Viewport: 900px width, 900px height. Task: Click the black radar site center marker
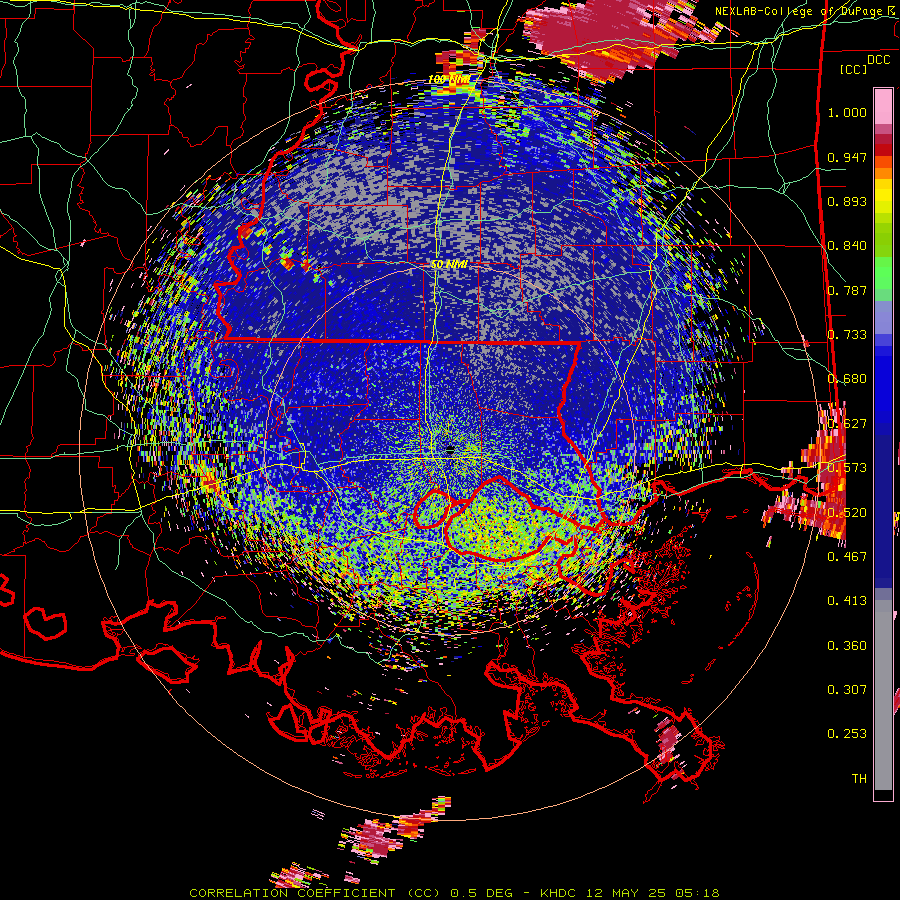click(x=451, y=451)
